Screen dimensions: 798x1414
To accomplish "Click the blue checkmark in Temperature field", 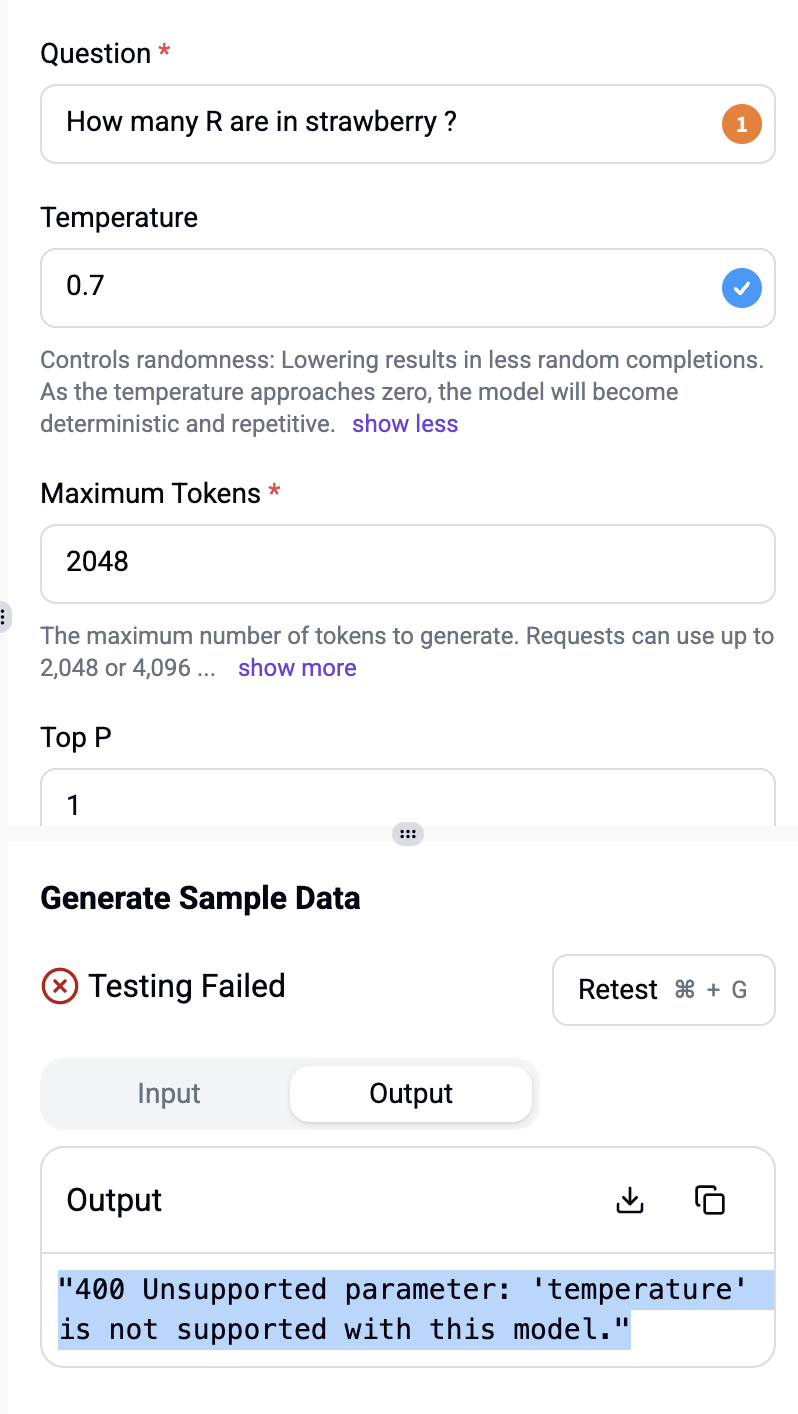I will [x=741, y=288].
